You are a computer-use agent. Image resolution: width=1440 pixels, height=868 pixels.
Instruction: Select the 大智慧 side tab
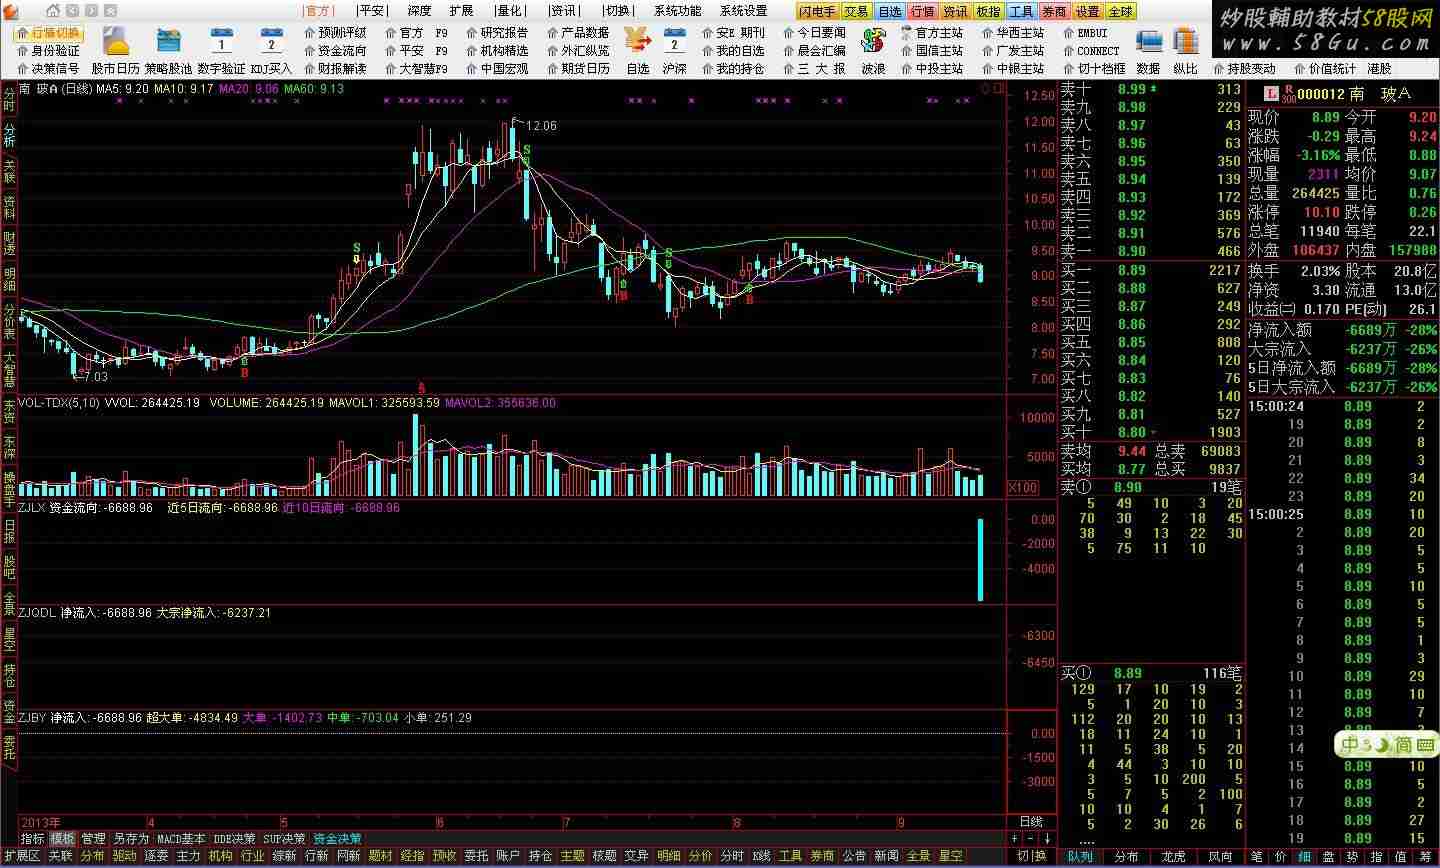coord(9,370)
